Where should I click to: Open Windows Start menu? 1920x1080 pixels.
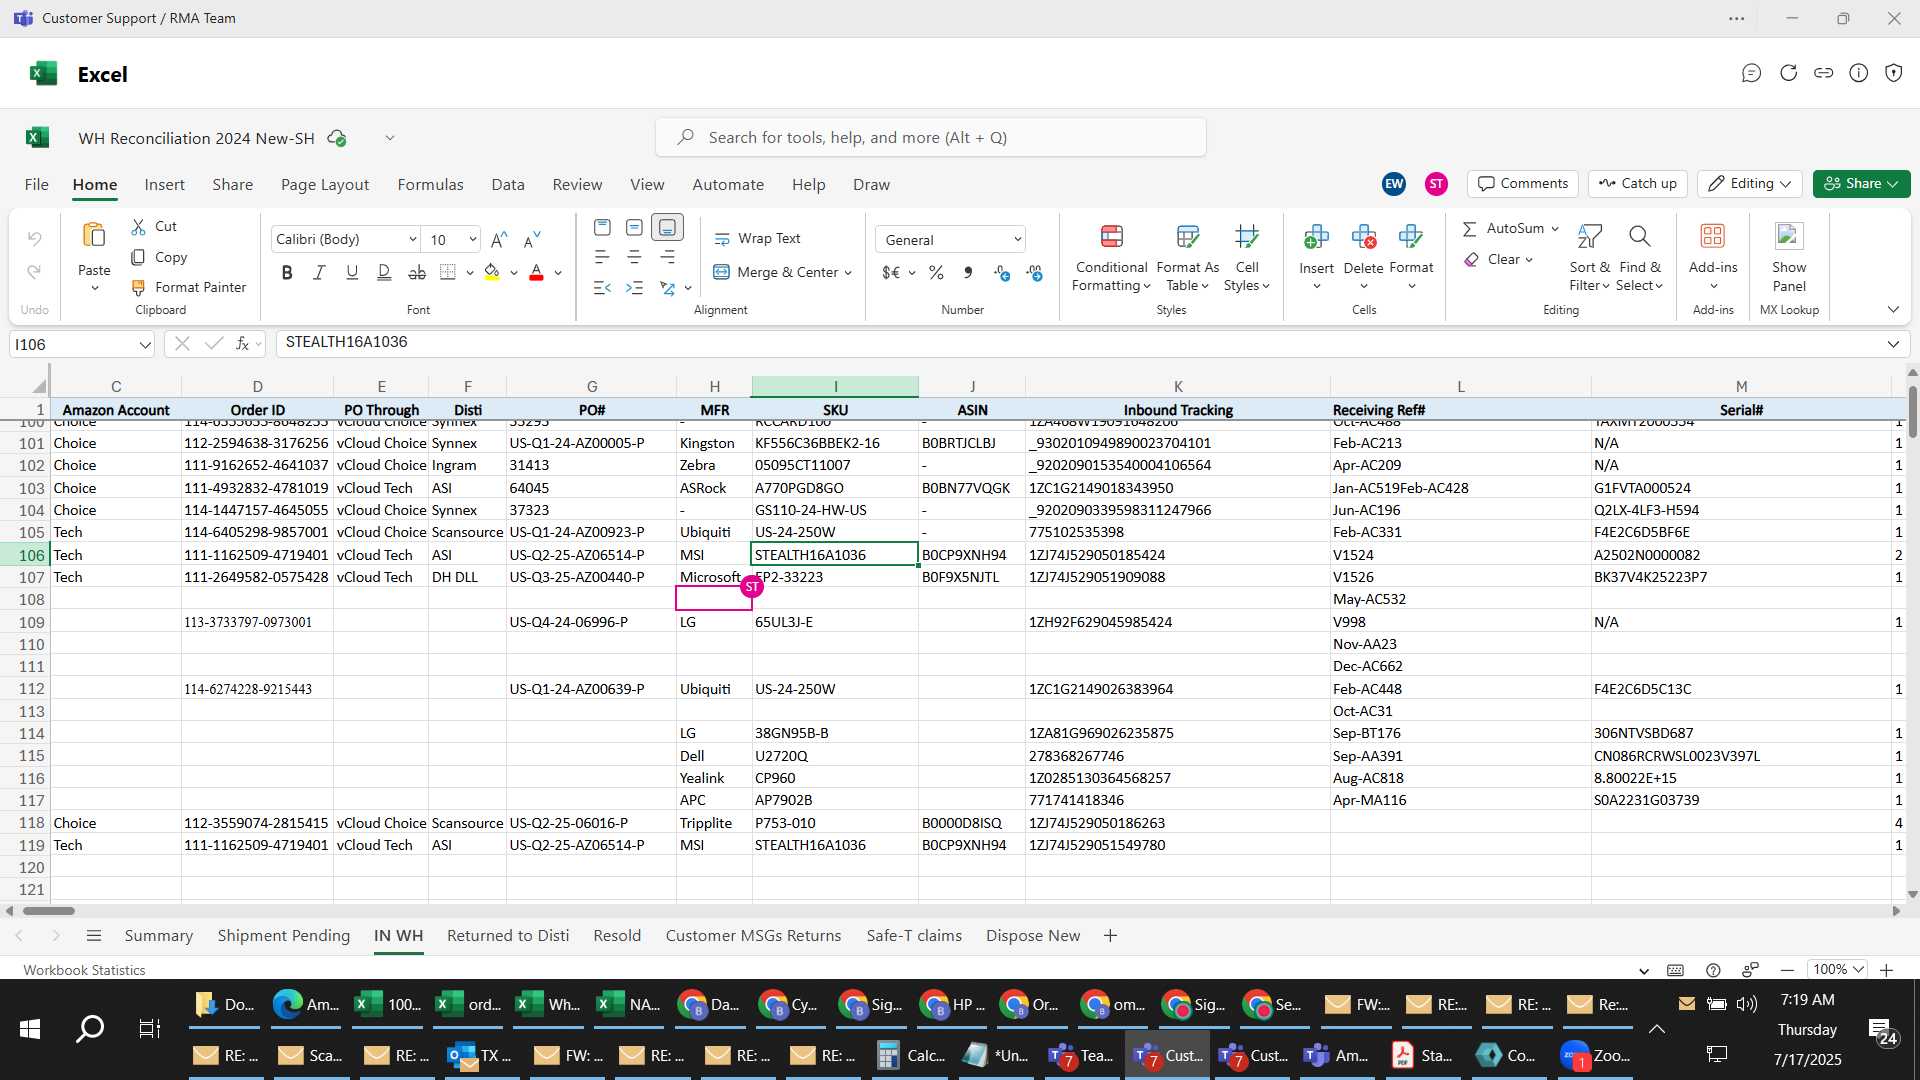[x=30, y=1029]
